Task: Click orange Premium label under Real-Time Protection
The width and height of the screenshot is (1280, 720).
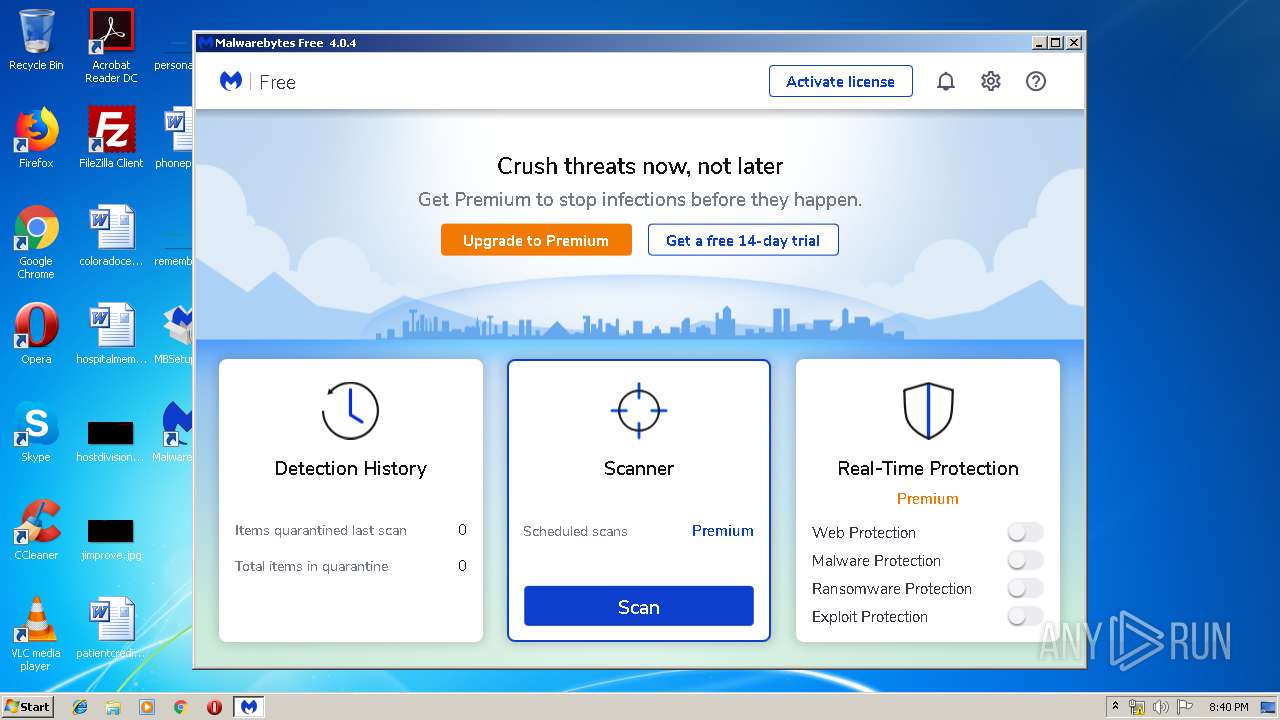Action: (x=928, y=499)
